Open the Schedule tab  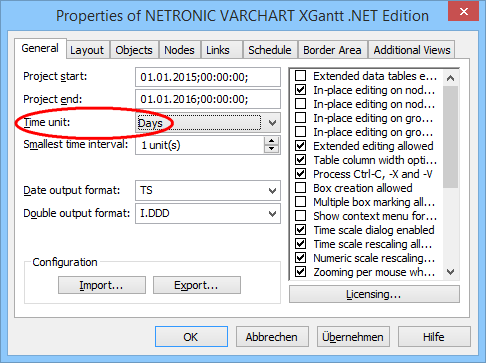coord(270,50)
